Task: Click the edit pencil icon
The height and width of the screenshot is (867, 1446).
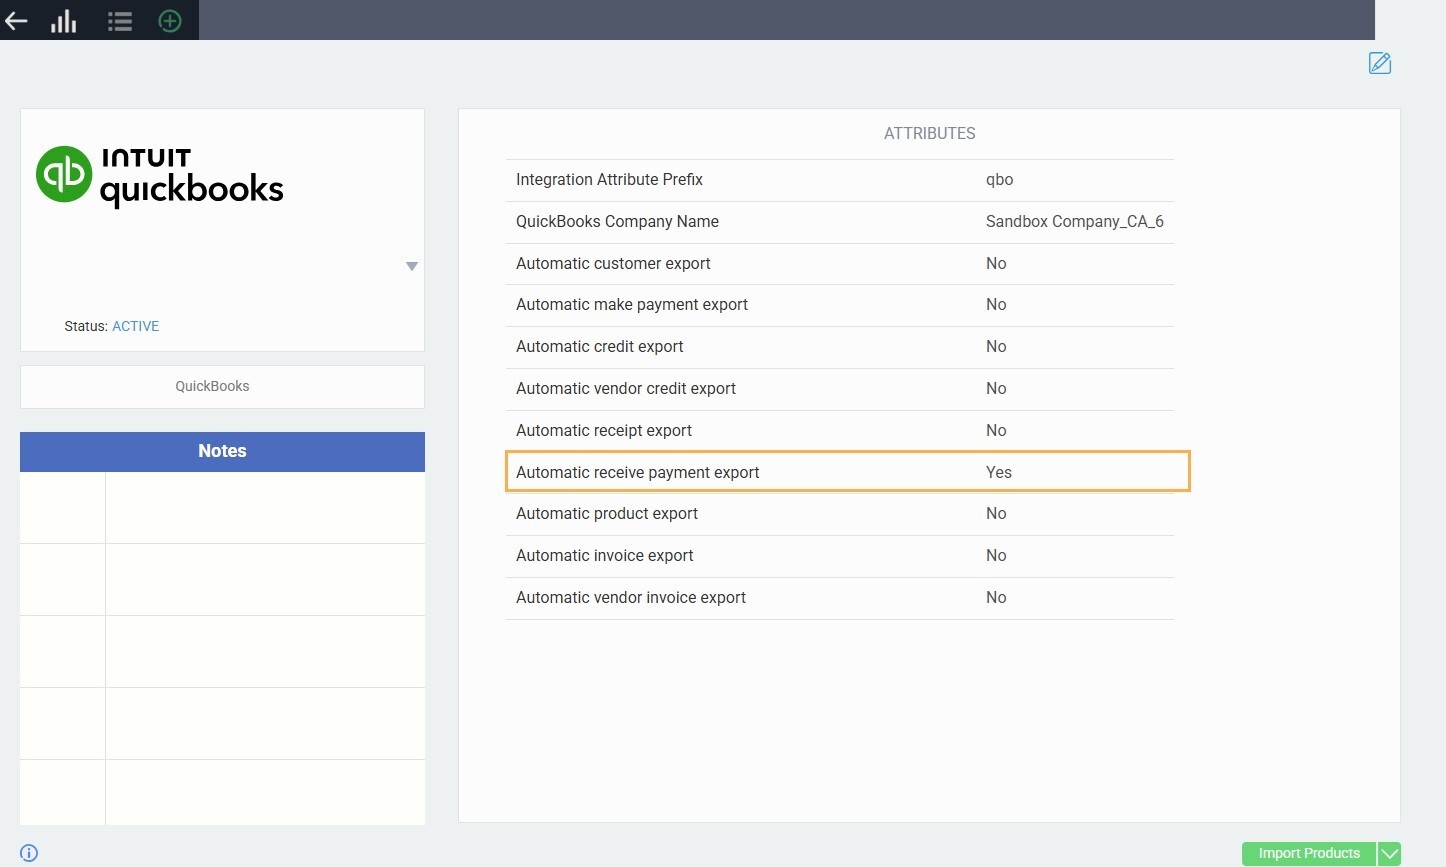Action: (x=1379, y=63)
